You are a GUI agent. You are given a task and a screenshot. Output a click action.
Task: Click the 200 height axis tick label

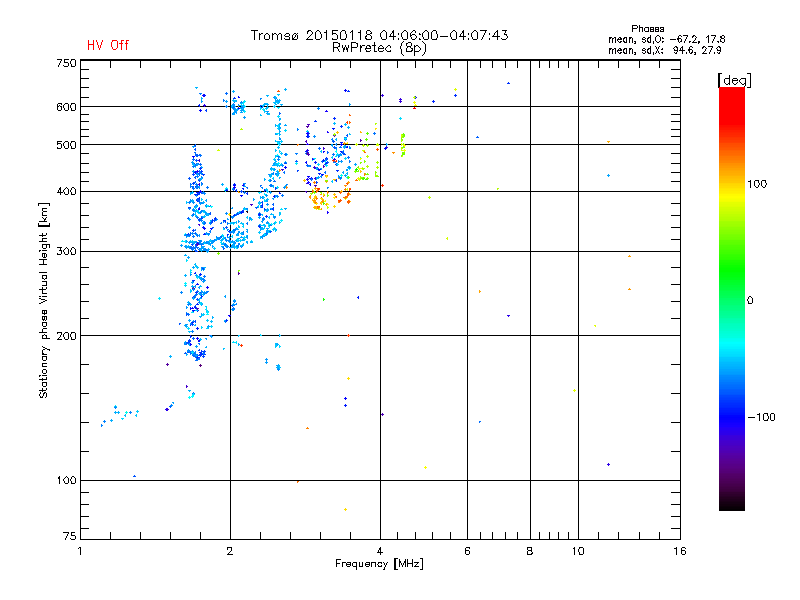(x=66, y=336)
